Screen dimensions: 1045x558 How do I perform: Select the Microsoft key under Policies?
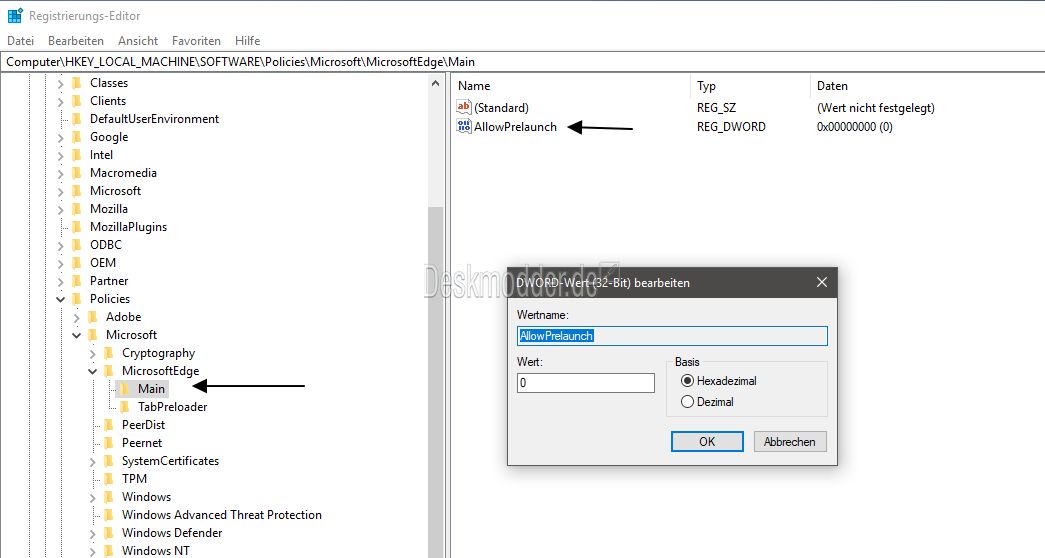pos(131,335)
